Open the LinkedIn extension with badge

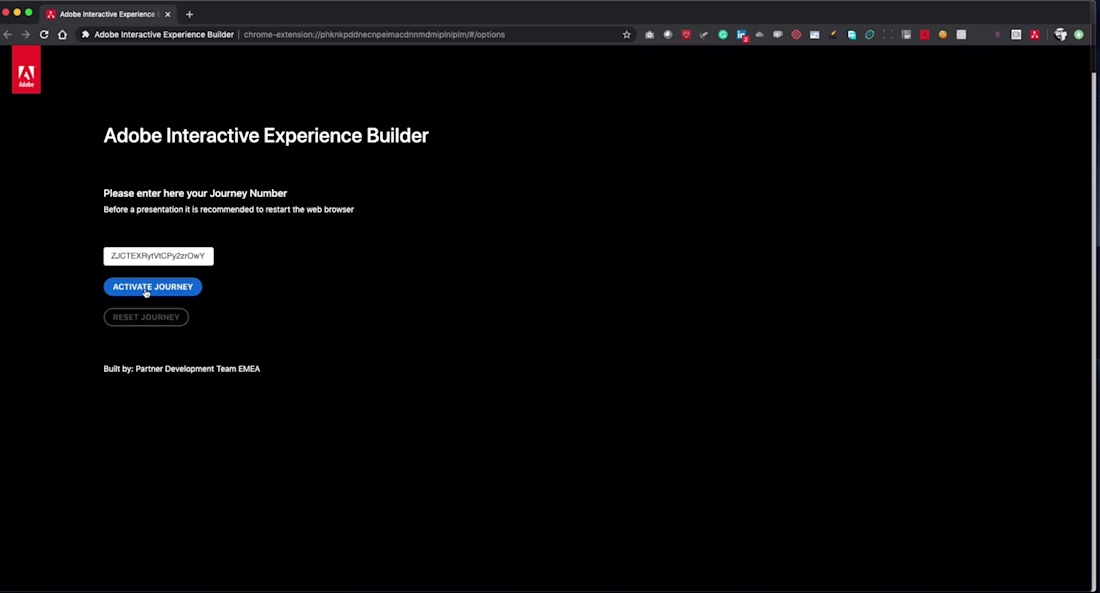(x=742, y=35)
